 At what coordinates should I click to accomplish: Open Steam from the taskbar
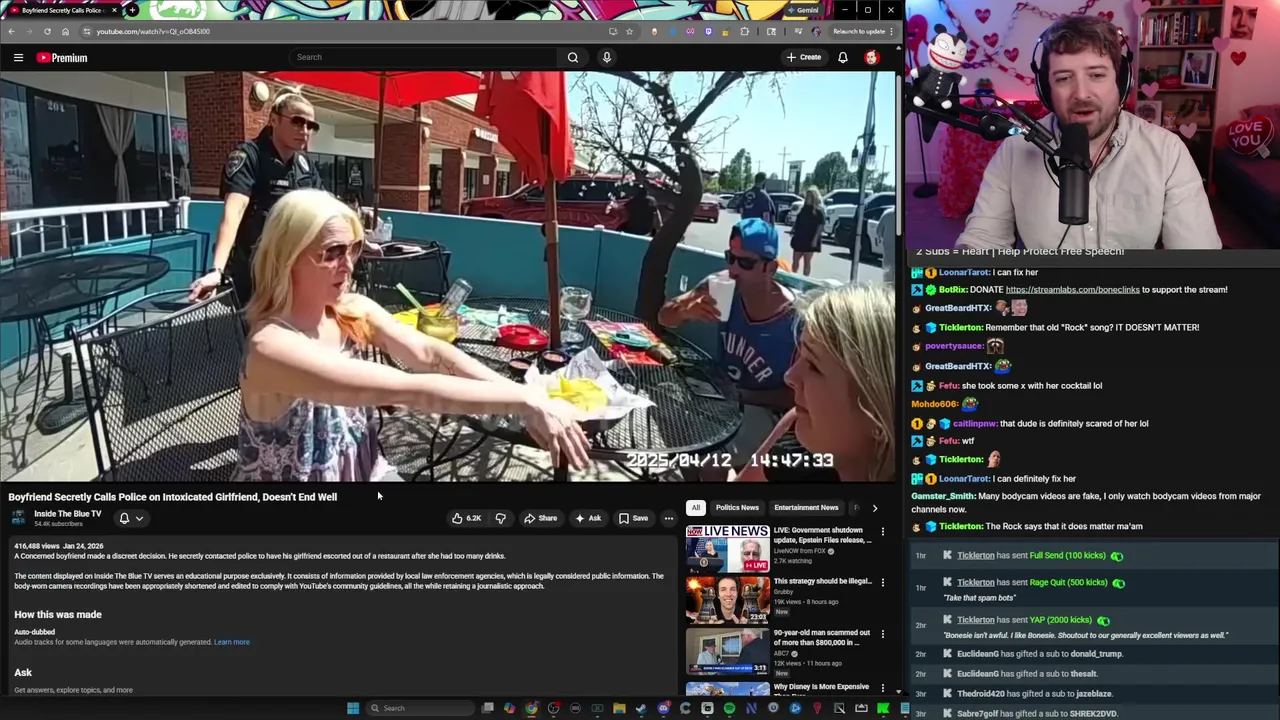(641, 708)
